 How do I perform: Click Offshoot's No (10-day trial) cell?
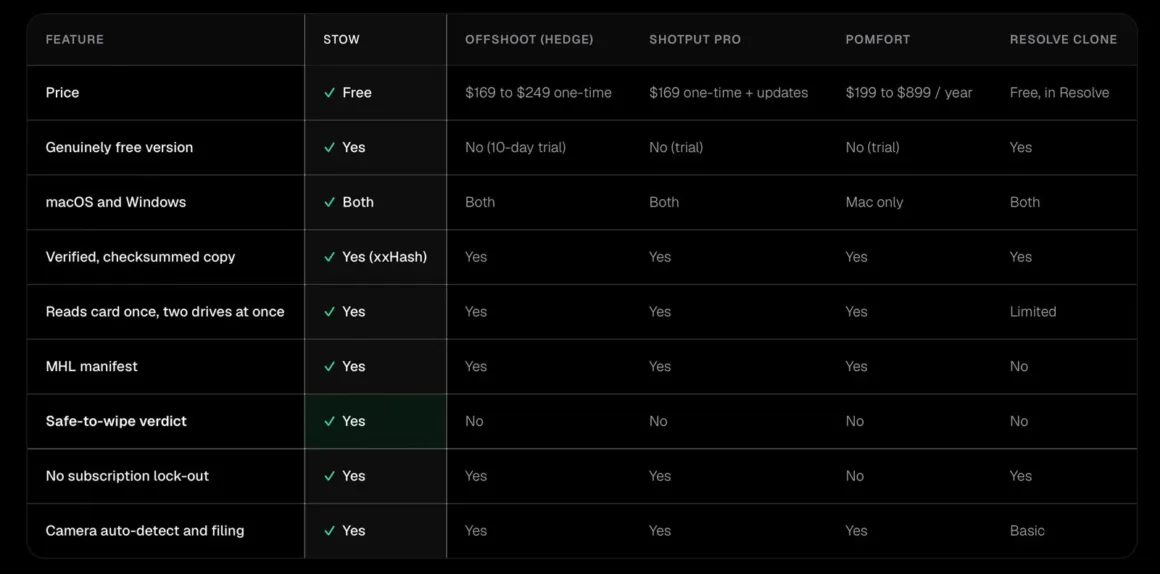516,148
